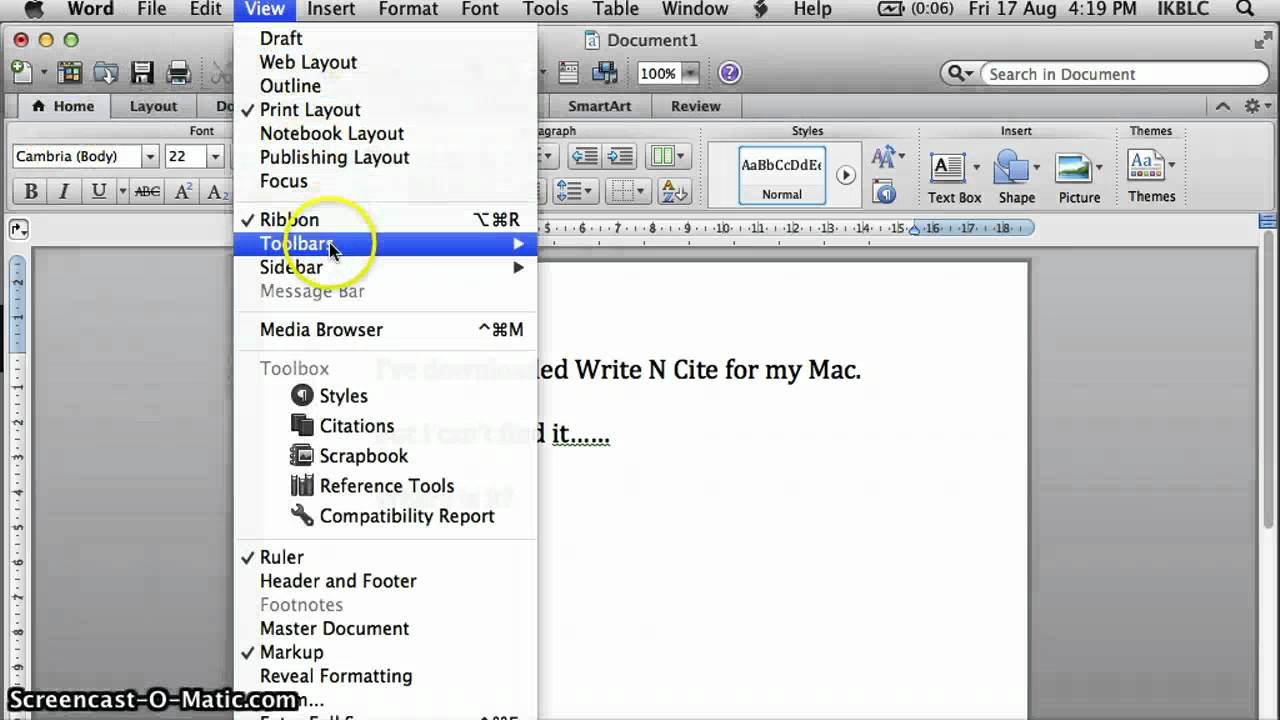Open the font size dropdown arrow
This screenshot has height=720, width=1280.
(214, 156)
